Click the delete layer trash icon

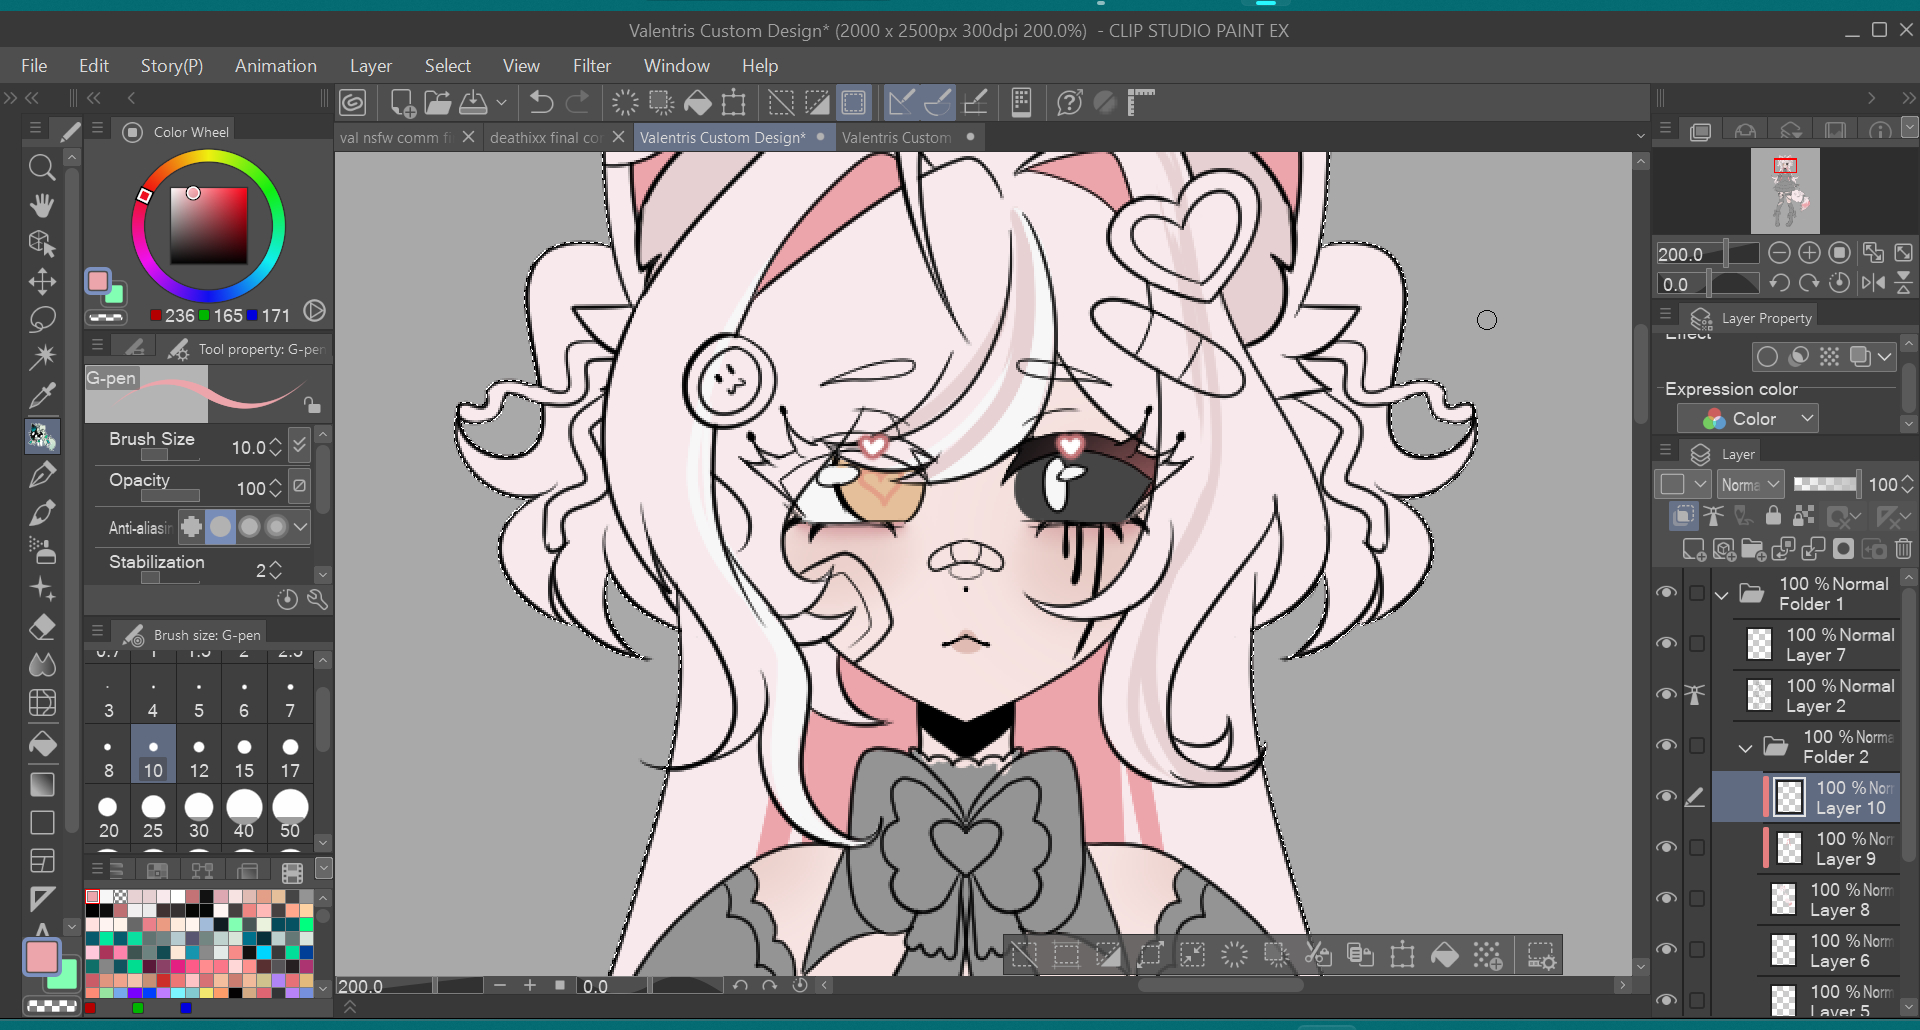(1903, 548)
